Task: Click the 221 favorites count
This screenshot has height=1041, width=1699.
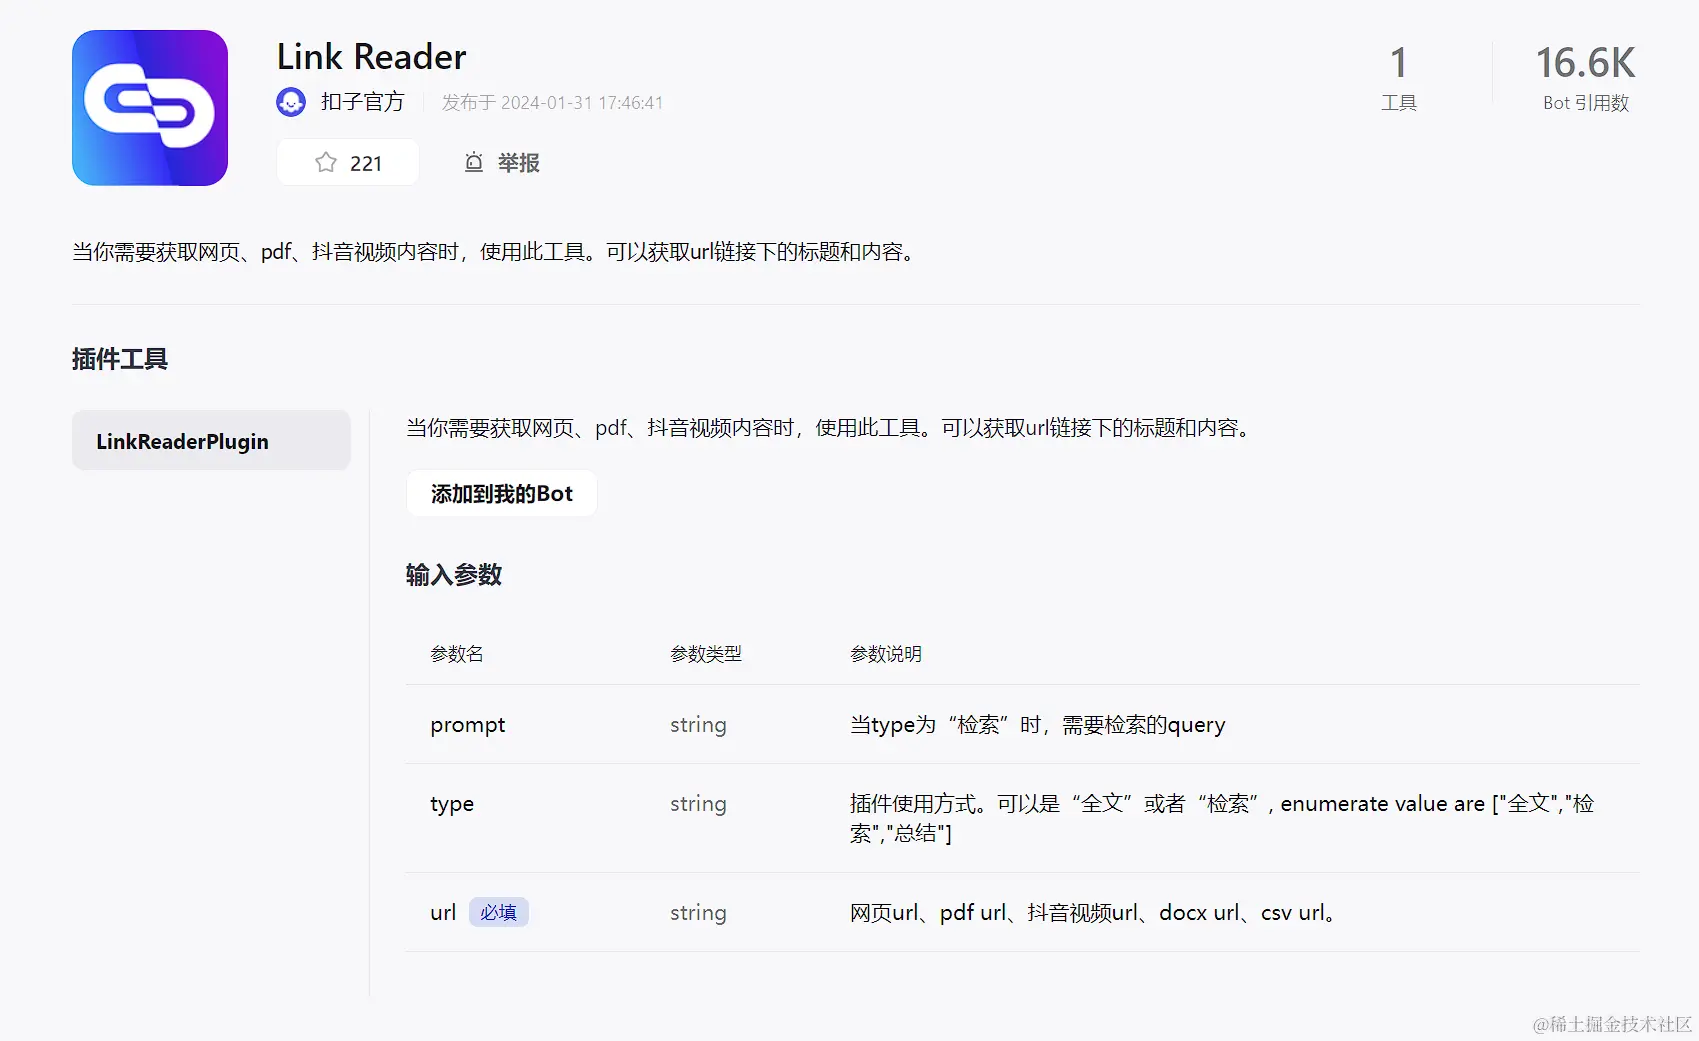Action: [366, 164]
